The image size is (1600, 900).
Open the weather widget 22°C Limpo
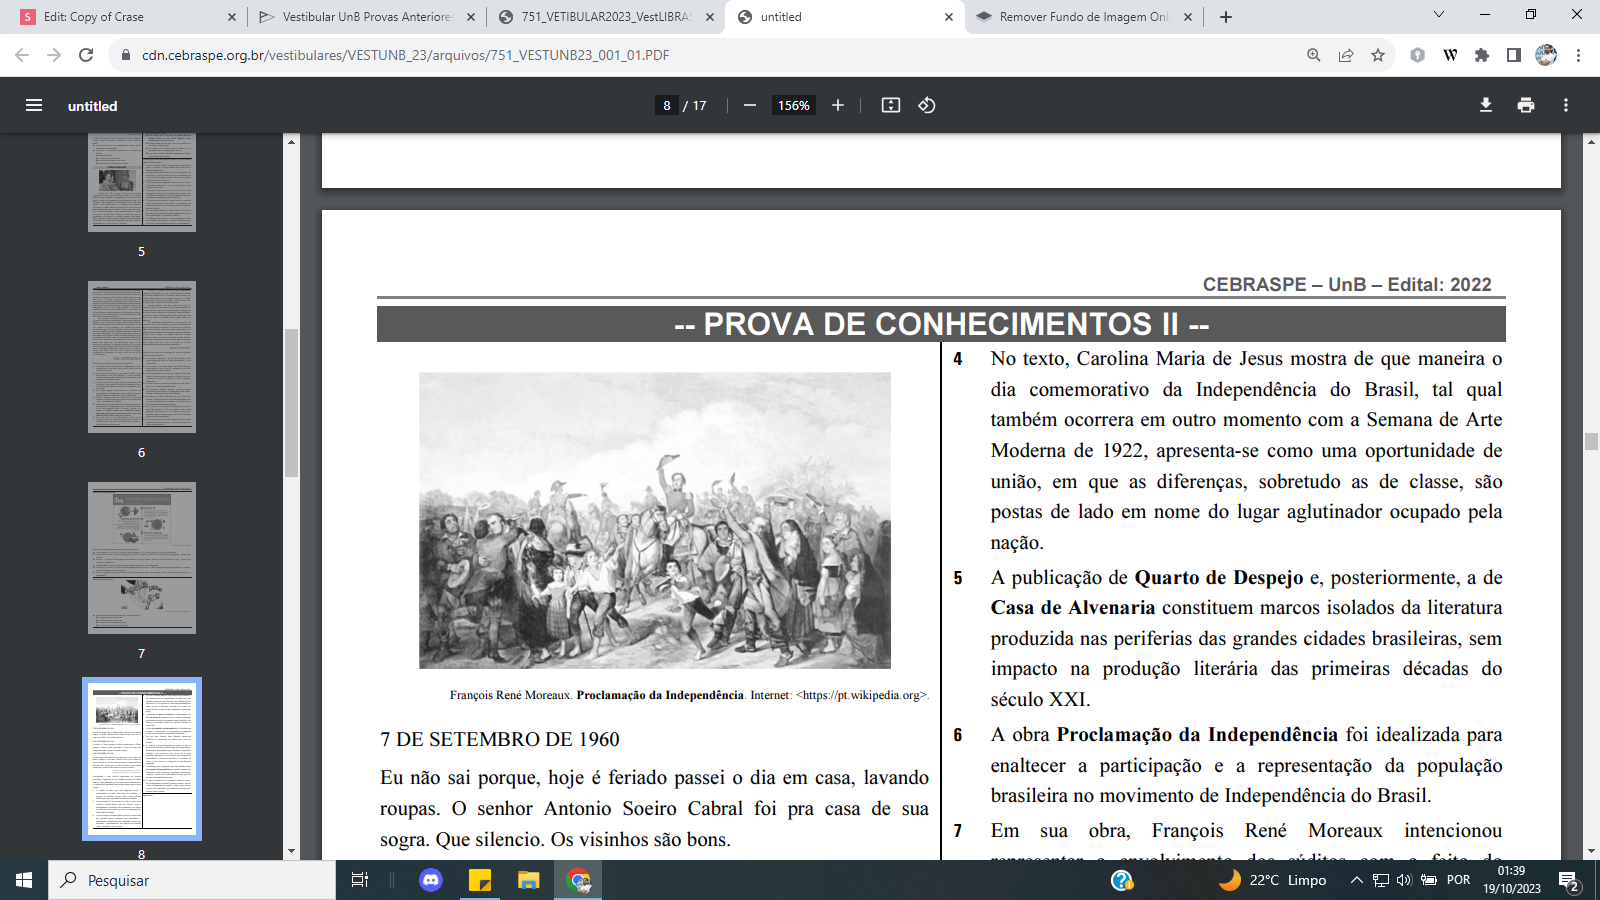click(x=1272, y=880)
